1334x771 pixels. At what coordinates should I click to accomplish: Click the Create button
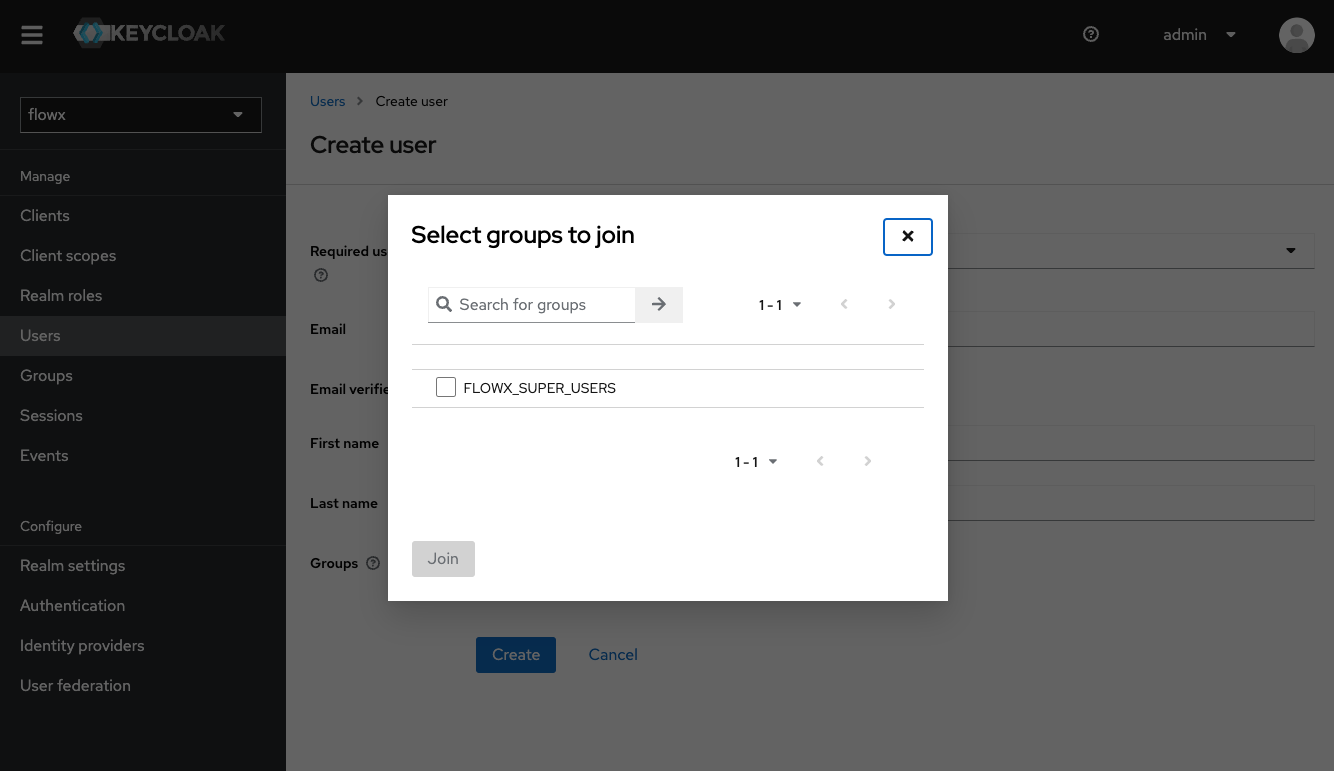[x=516, y=655]
